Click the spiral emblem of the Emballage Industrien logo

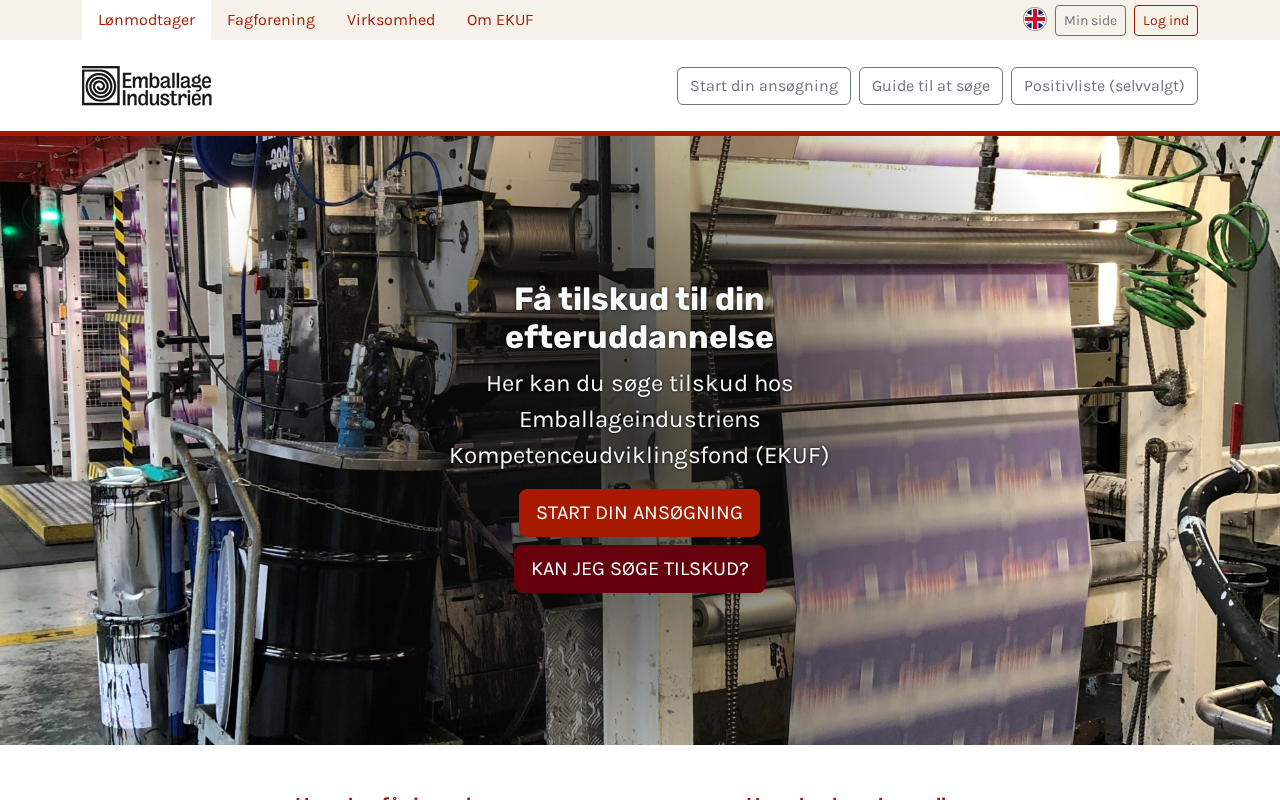(101, 86)
